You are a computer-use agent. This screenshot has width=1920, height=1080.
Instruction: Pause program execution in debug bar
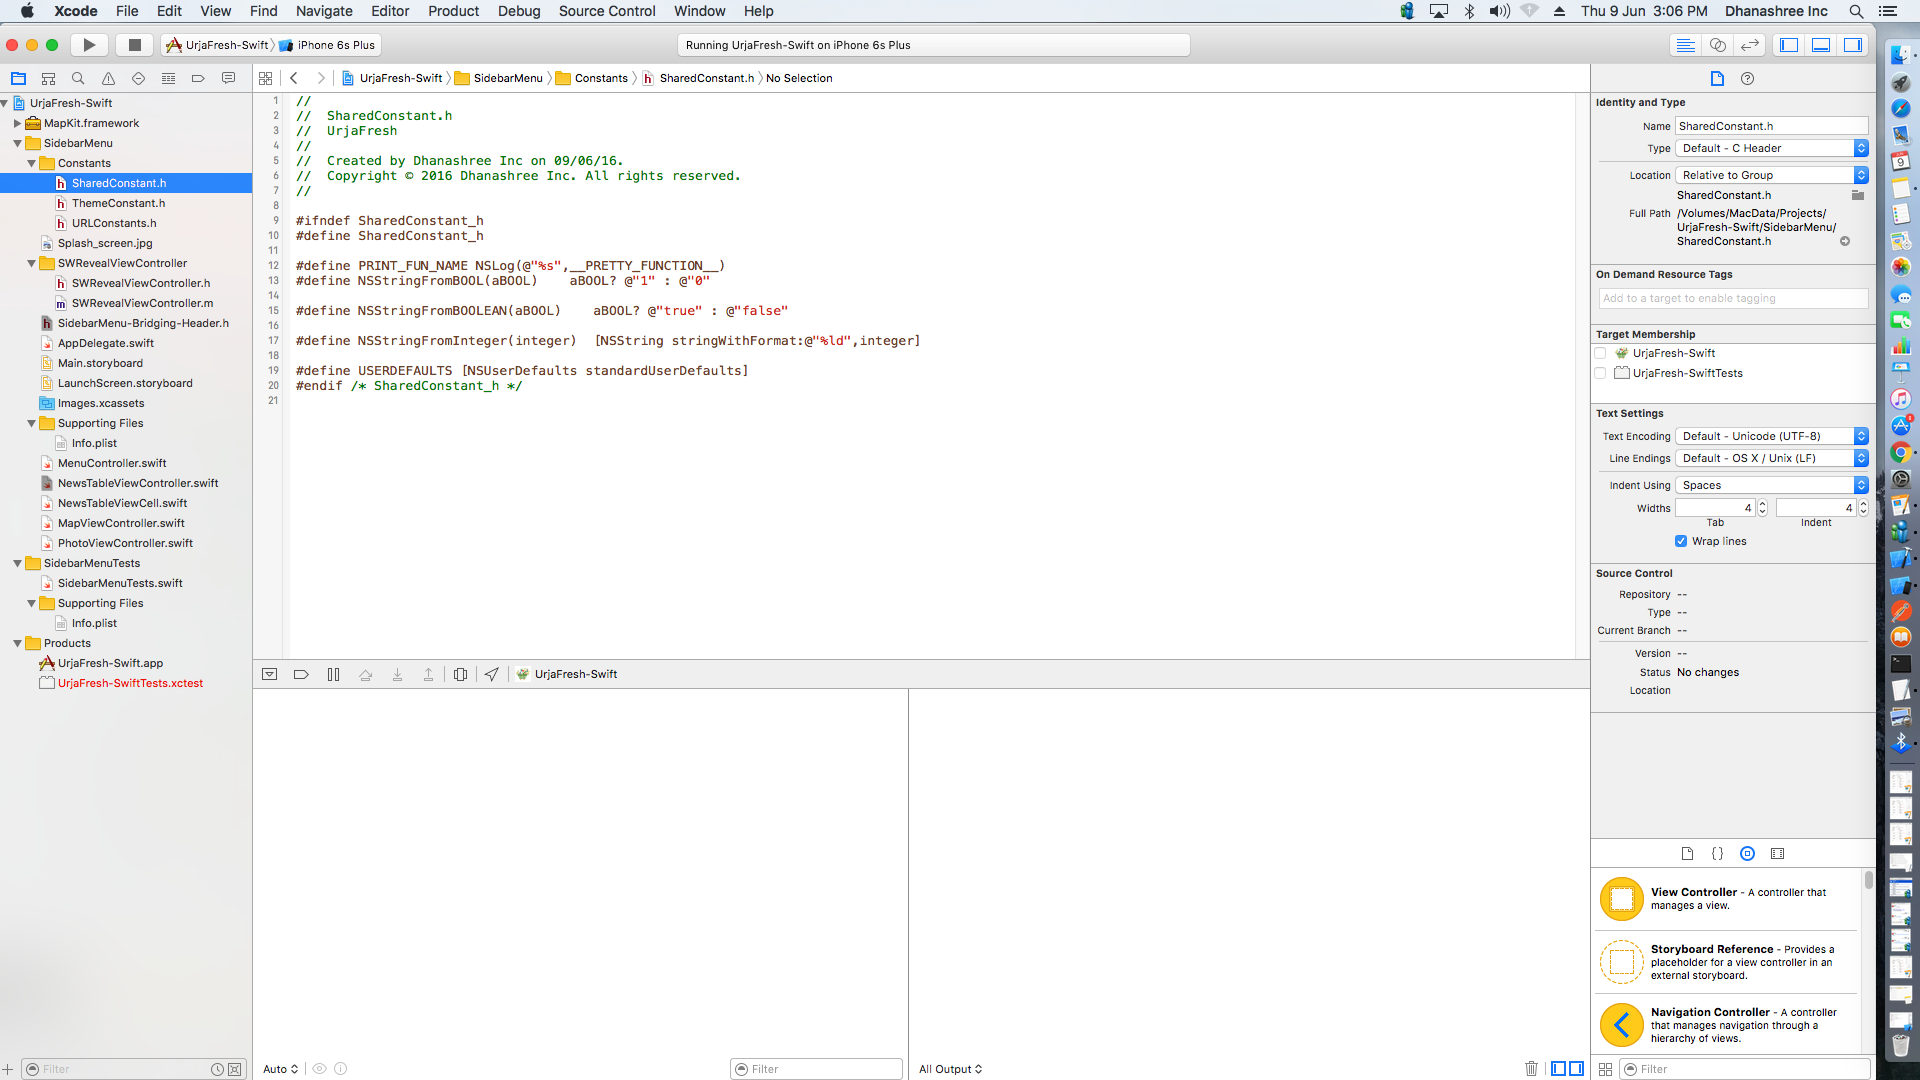coord(333,674)
